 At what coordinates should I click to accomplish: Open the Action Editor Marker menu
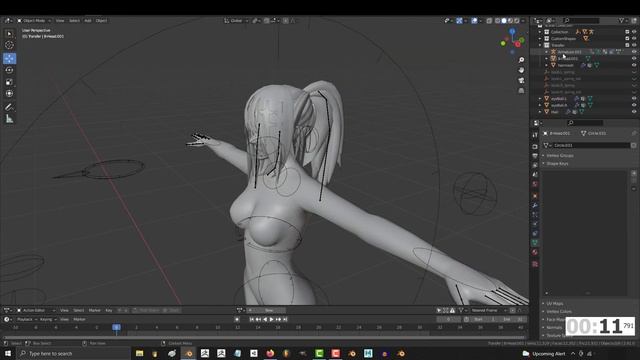pos(95,310)
